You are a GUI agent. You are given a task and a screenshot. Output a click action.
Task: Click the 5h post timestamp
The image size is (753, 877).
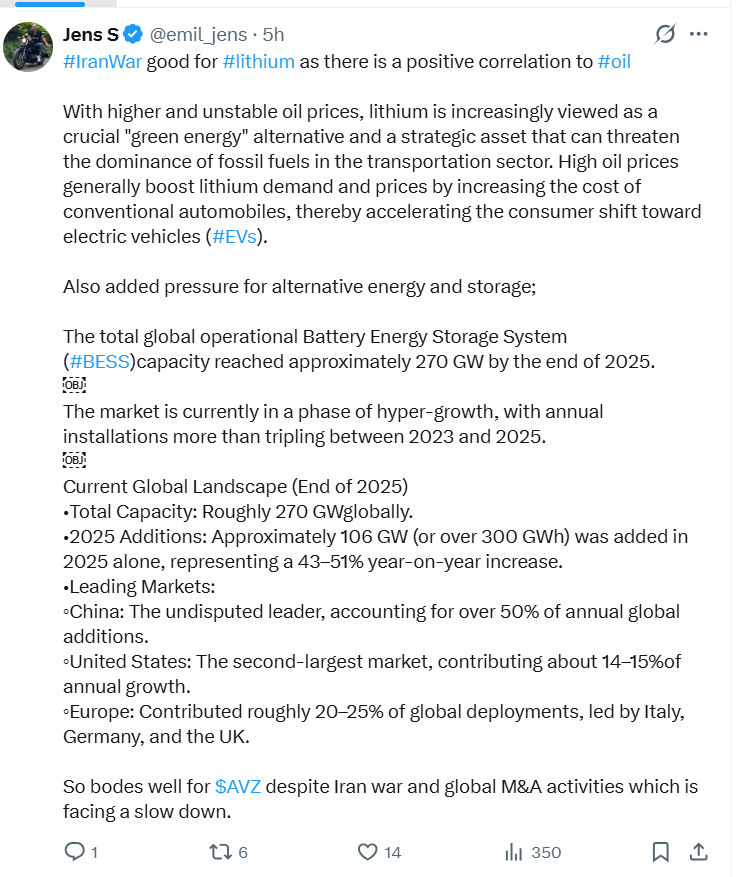click(x=273, y=36)
